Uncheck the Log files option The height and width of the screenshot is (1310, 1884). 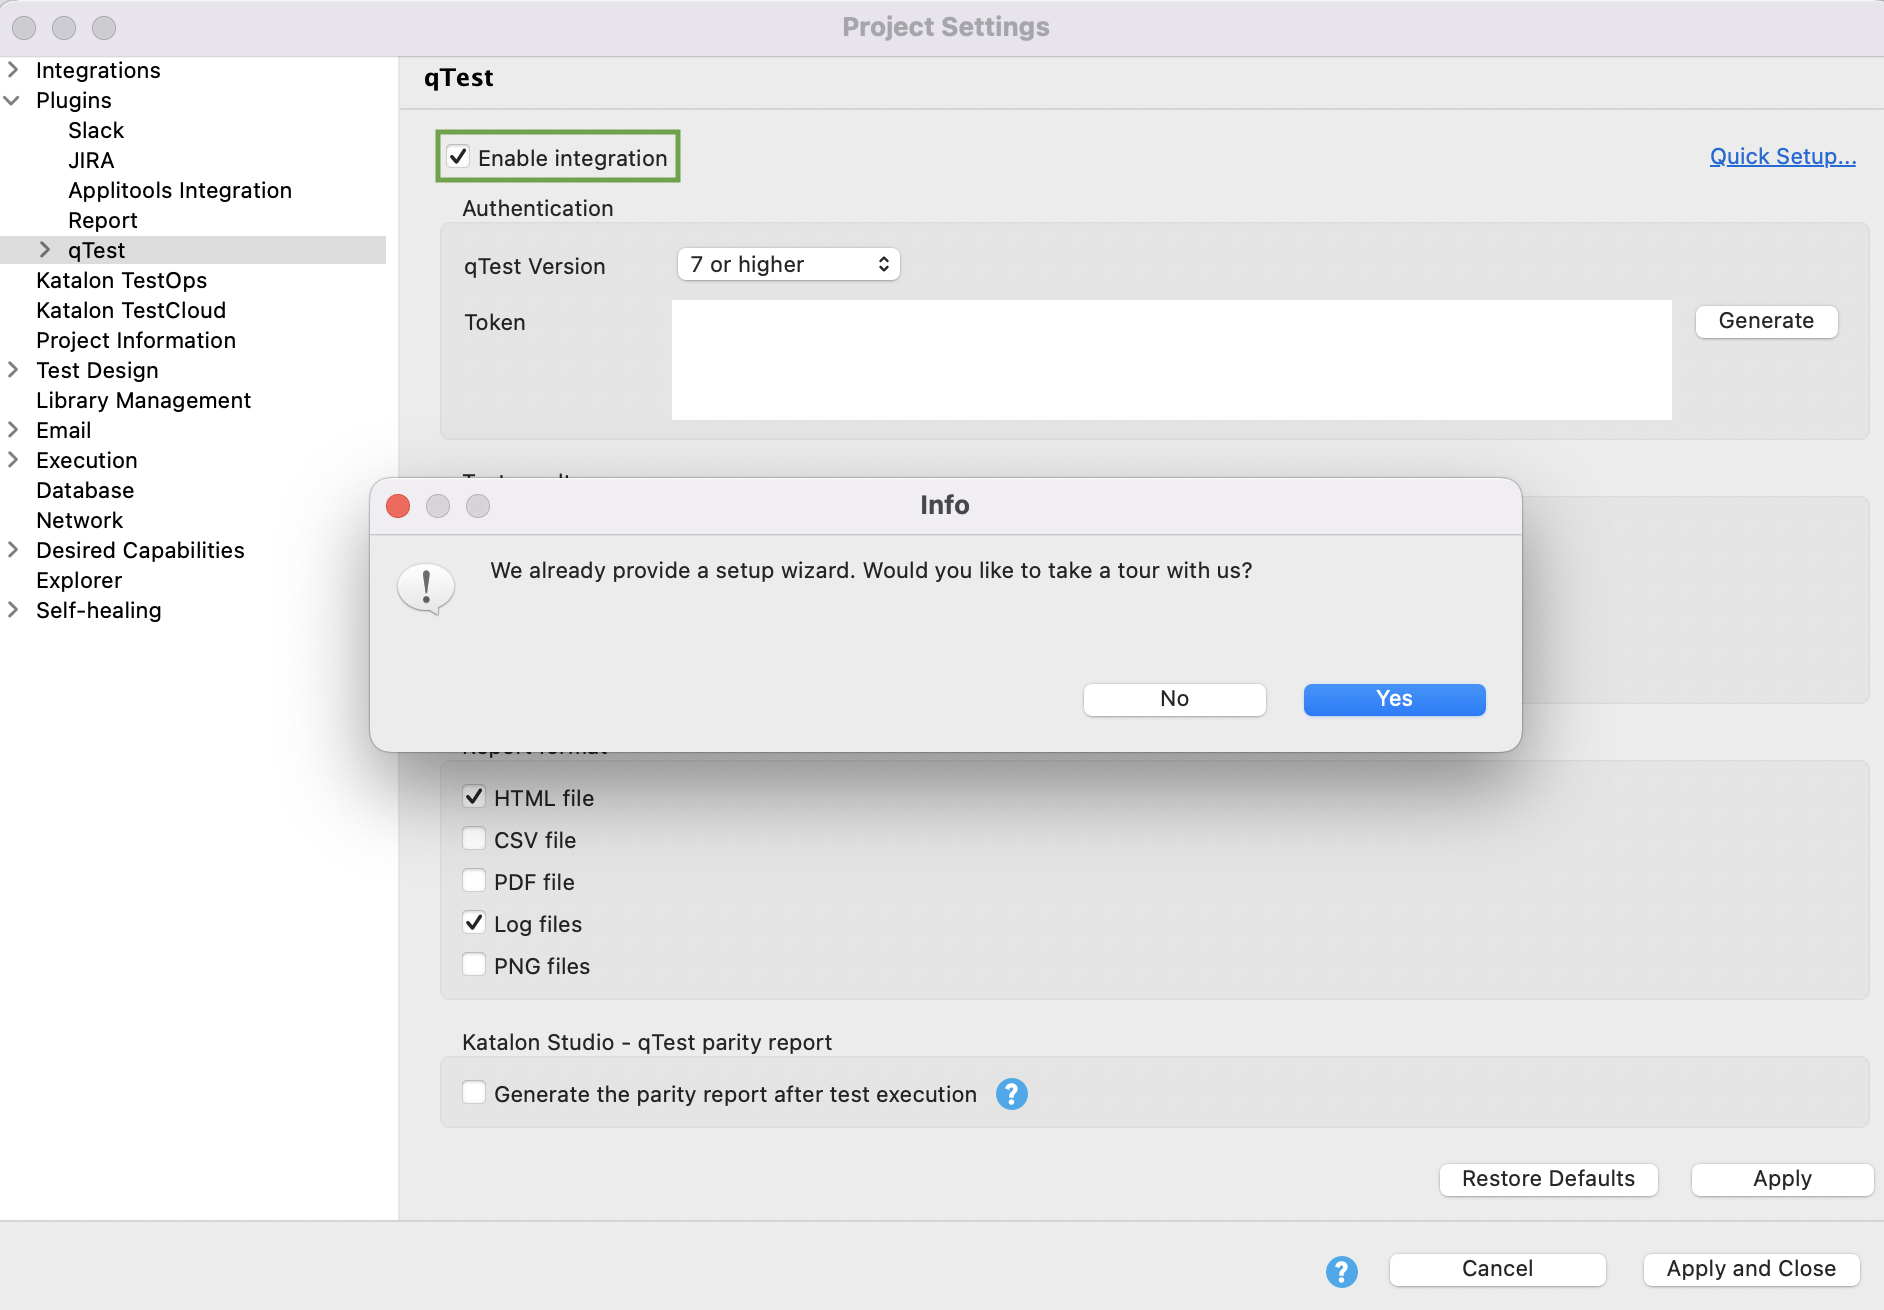pyautogui.click(x=474, y=922)
